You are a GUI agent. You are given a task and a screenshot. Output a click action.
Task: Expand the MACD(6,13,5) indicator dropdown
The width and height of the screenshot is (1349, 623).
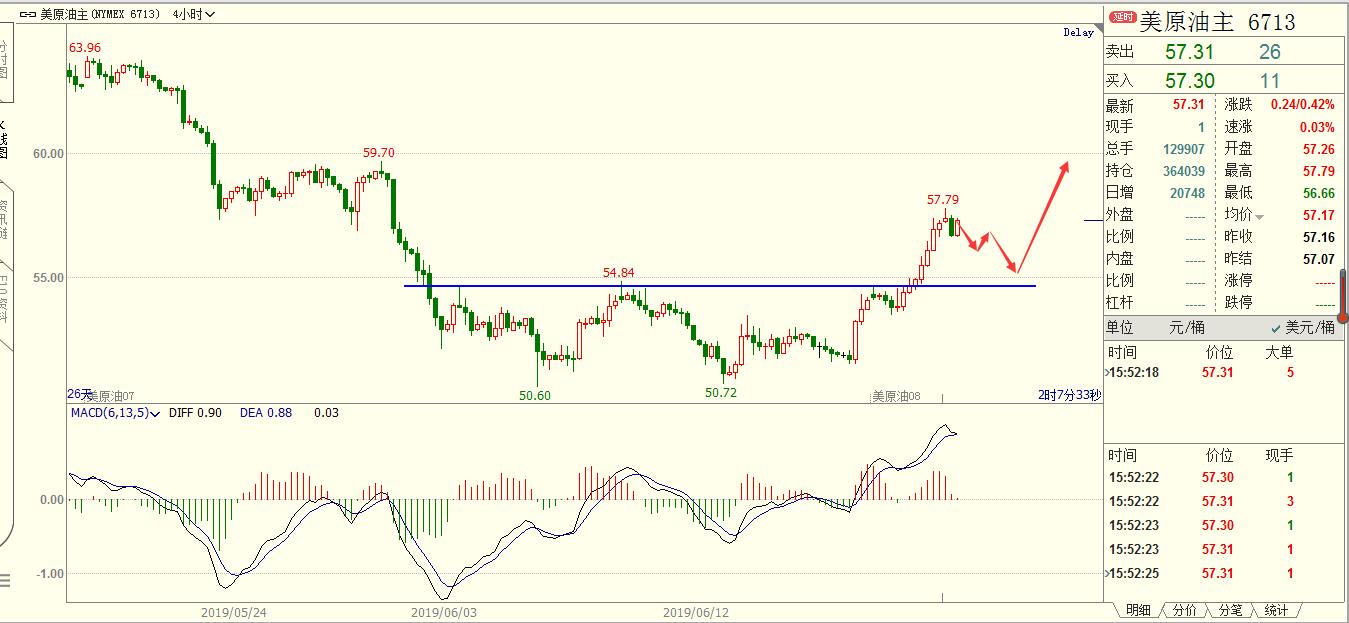point(154,413)
